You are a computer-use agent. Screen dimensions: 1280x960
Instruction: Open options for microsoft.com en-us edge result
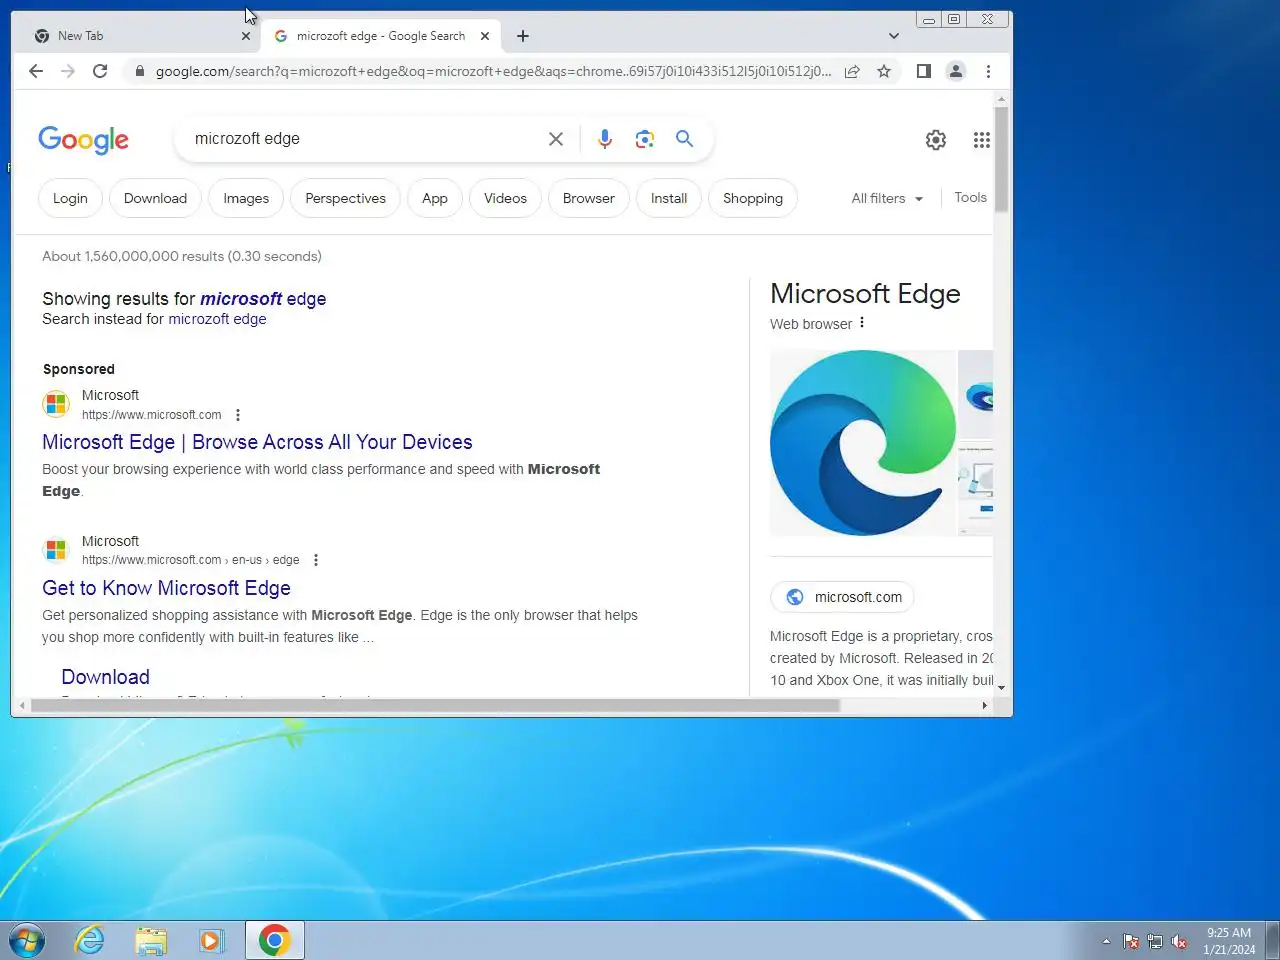coord(316,560)
